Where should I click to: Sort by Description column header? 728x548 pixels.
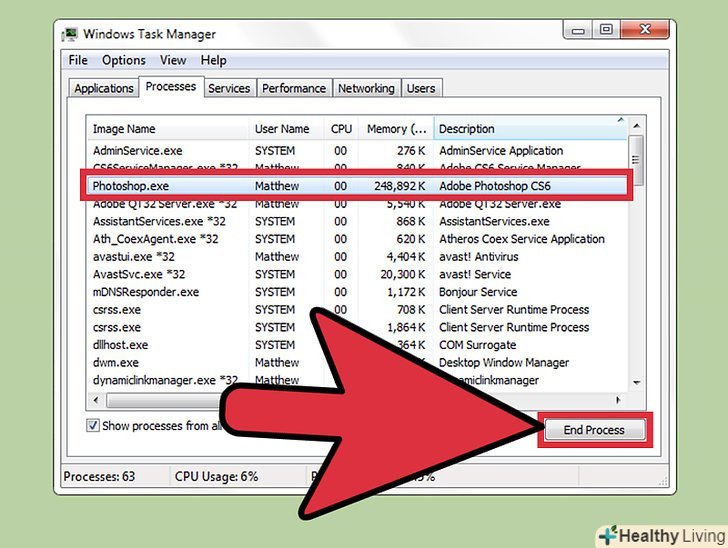[x=531, y=129]
